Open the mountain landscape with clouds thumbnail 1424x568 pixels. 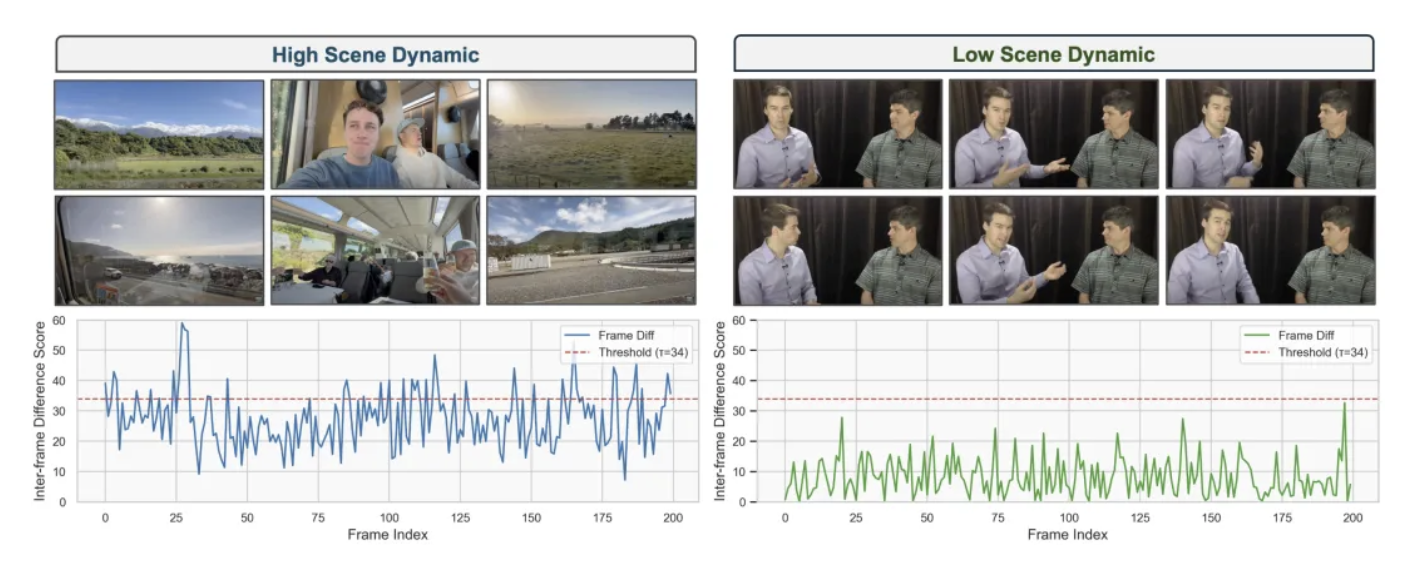click(x=159, y=134)
